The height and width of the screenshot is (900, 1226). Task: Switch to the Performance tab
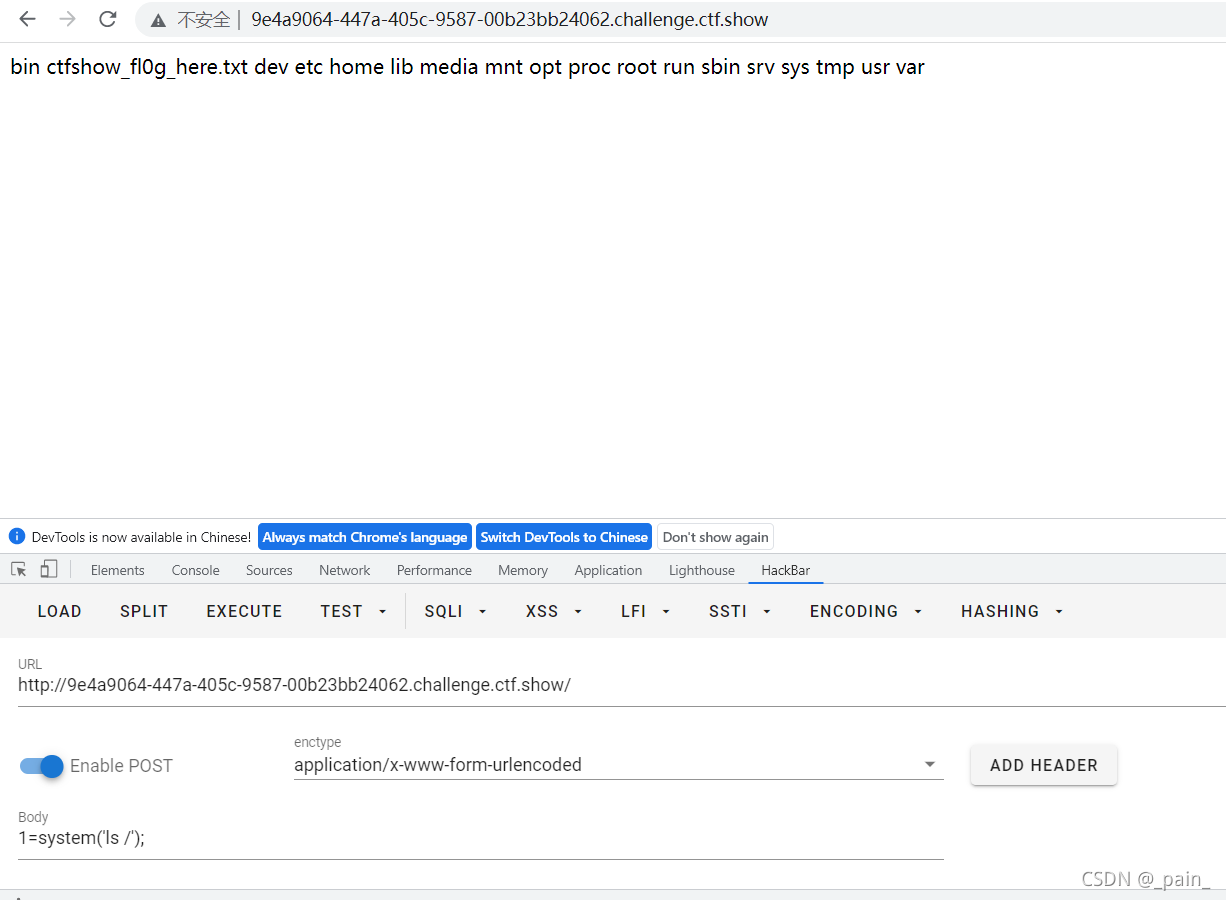pos(434,570)
